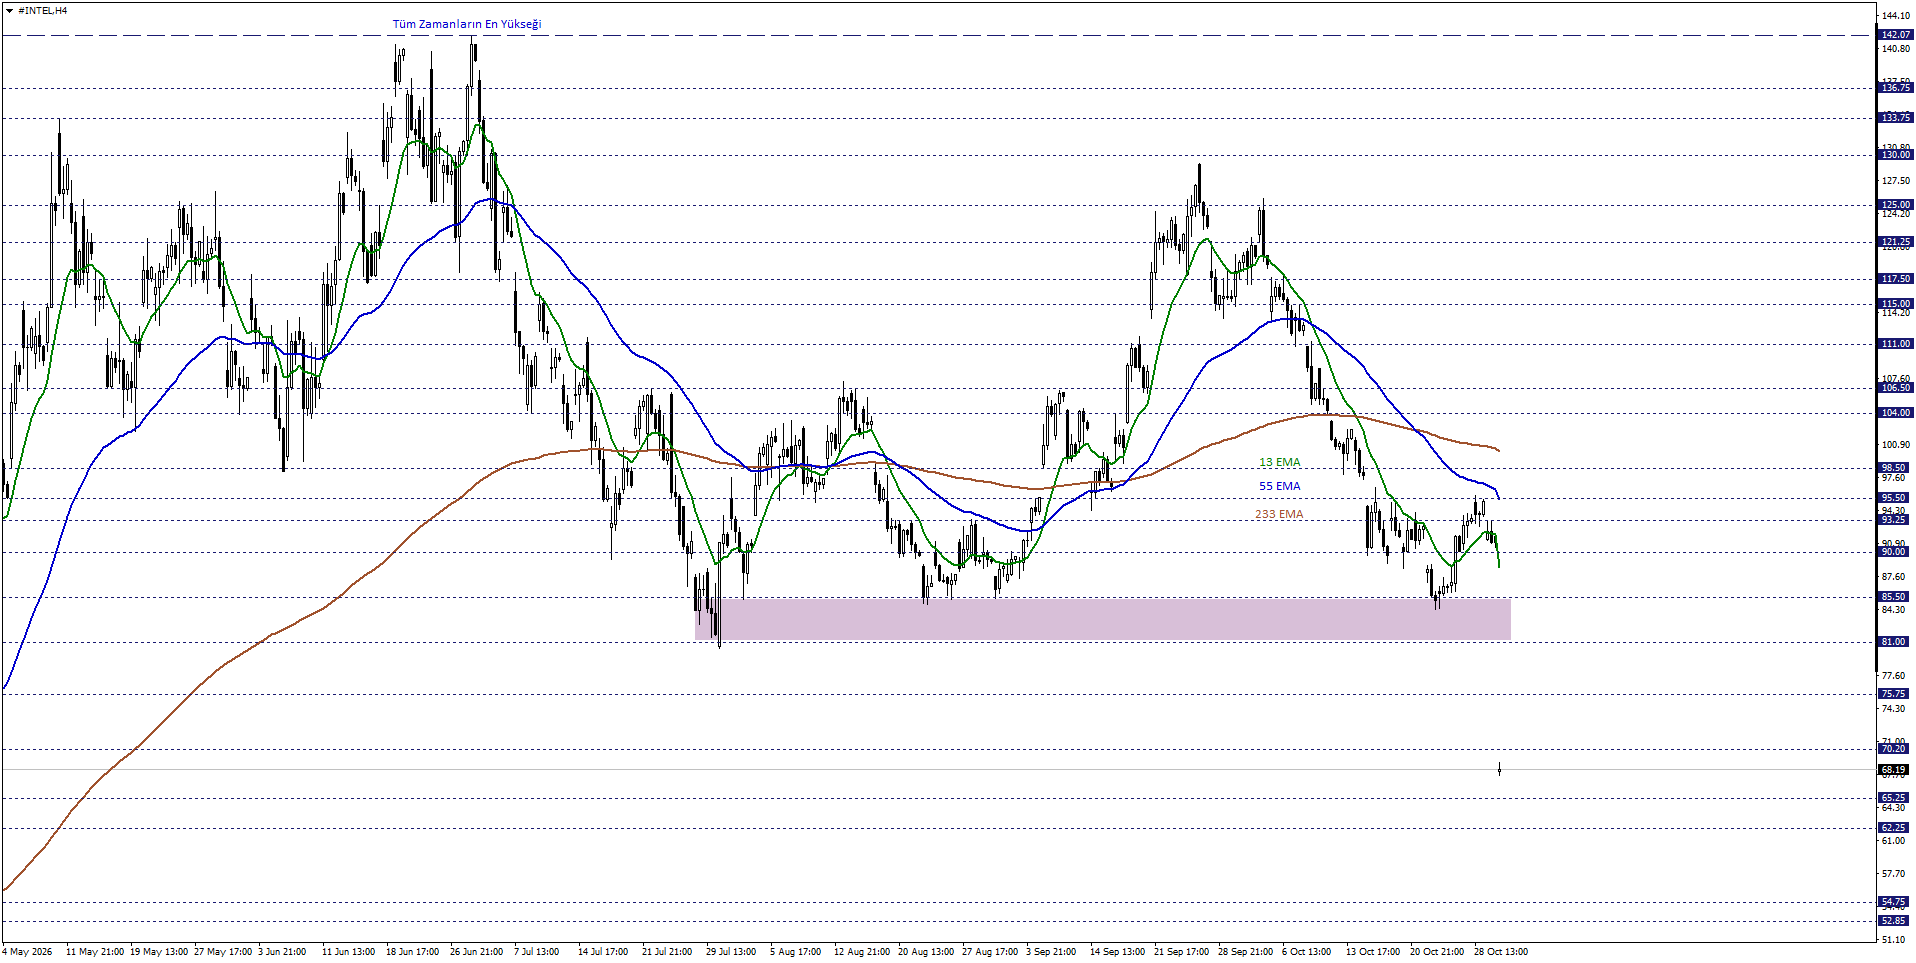
Task: Click the 62.25 level price tag
Action: 1895,828
